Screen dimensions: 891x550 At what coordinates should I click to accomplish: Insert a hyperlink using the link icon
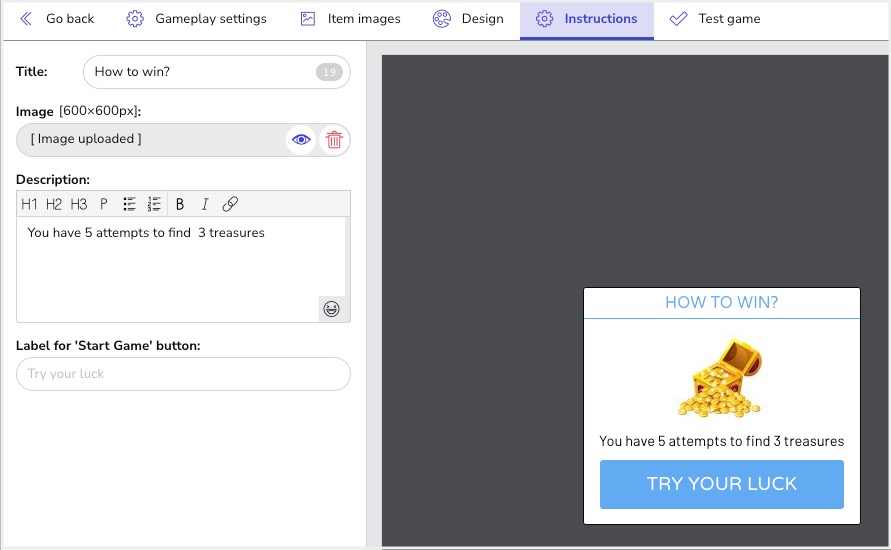pyautogui.click(x=230, y=204)
